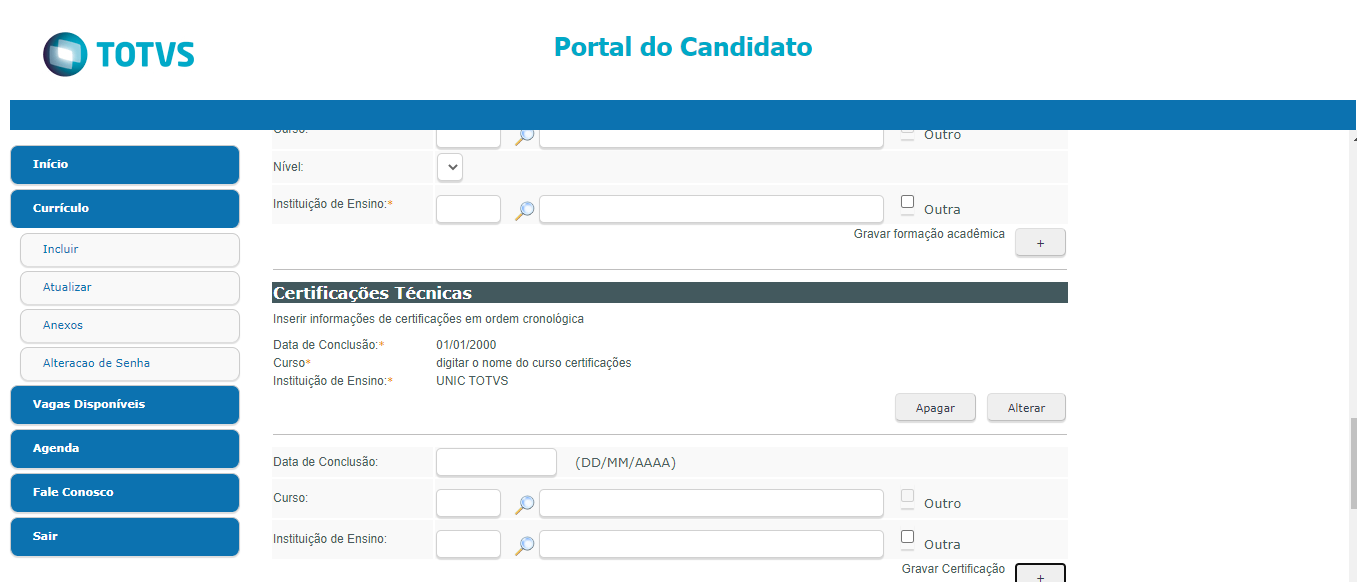
Task: Click the vertical page scrollbar thumb
Action: [1353, 464]
